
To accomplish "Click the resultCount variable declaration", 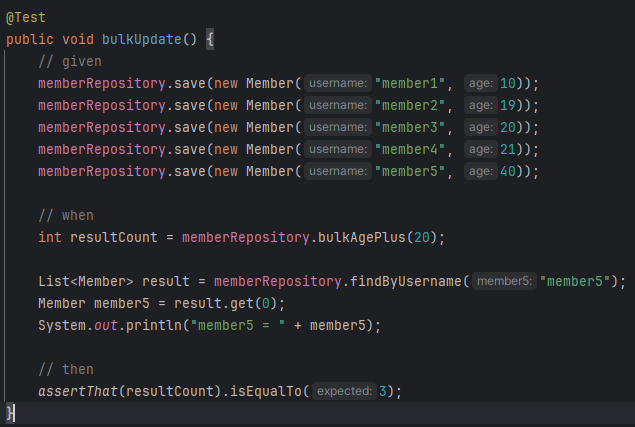I will (114, 237).
